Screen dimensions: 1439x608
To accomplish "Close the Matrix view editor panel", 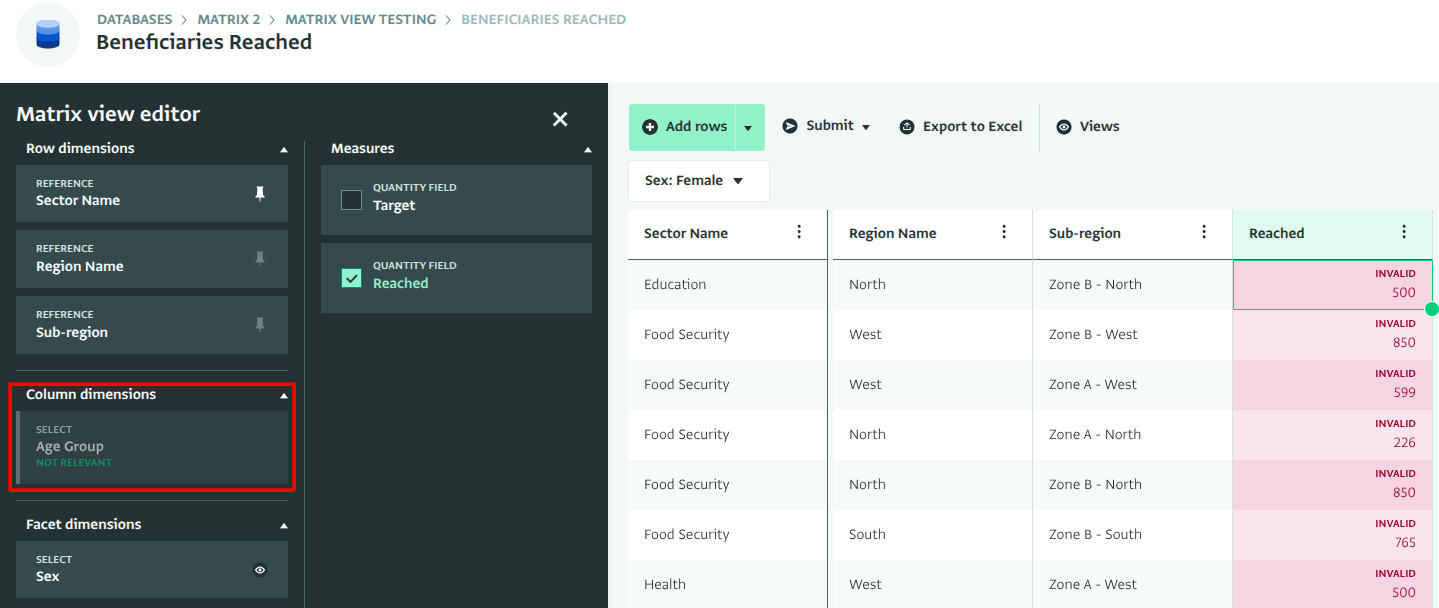I will (560, 119).
